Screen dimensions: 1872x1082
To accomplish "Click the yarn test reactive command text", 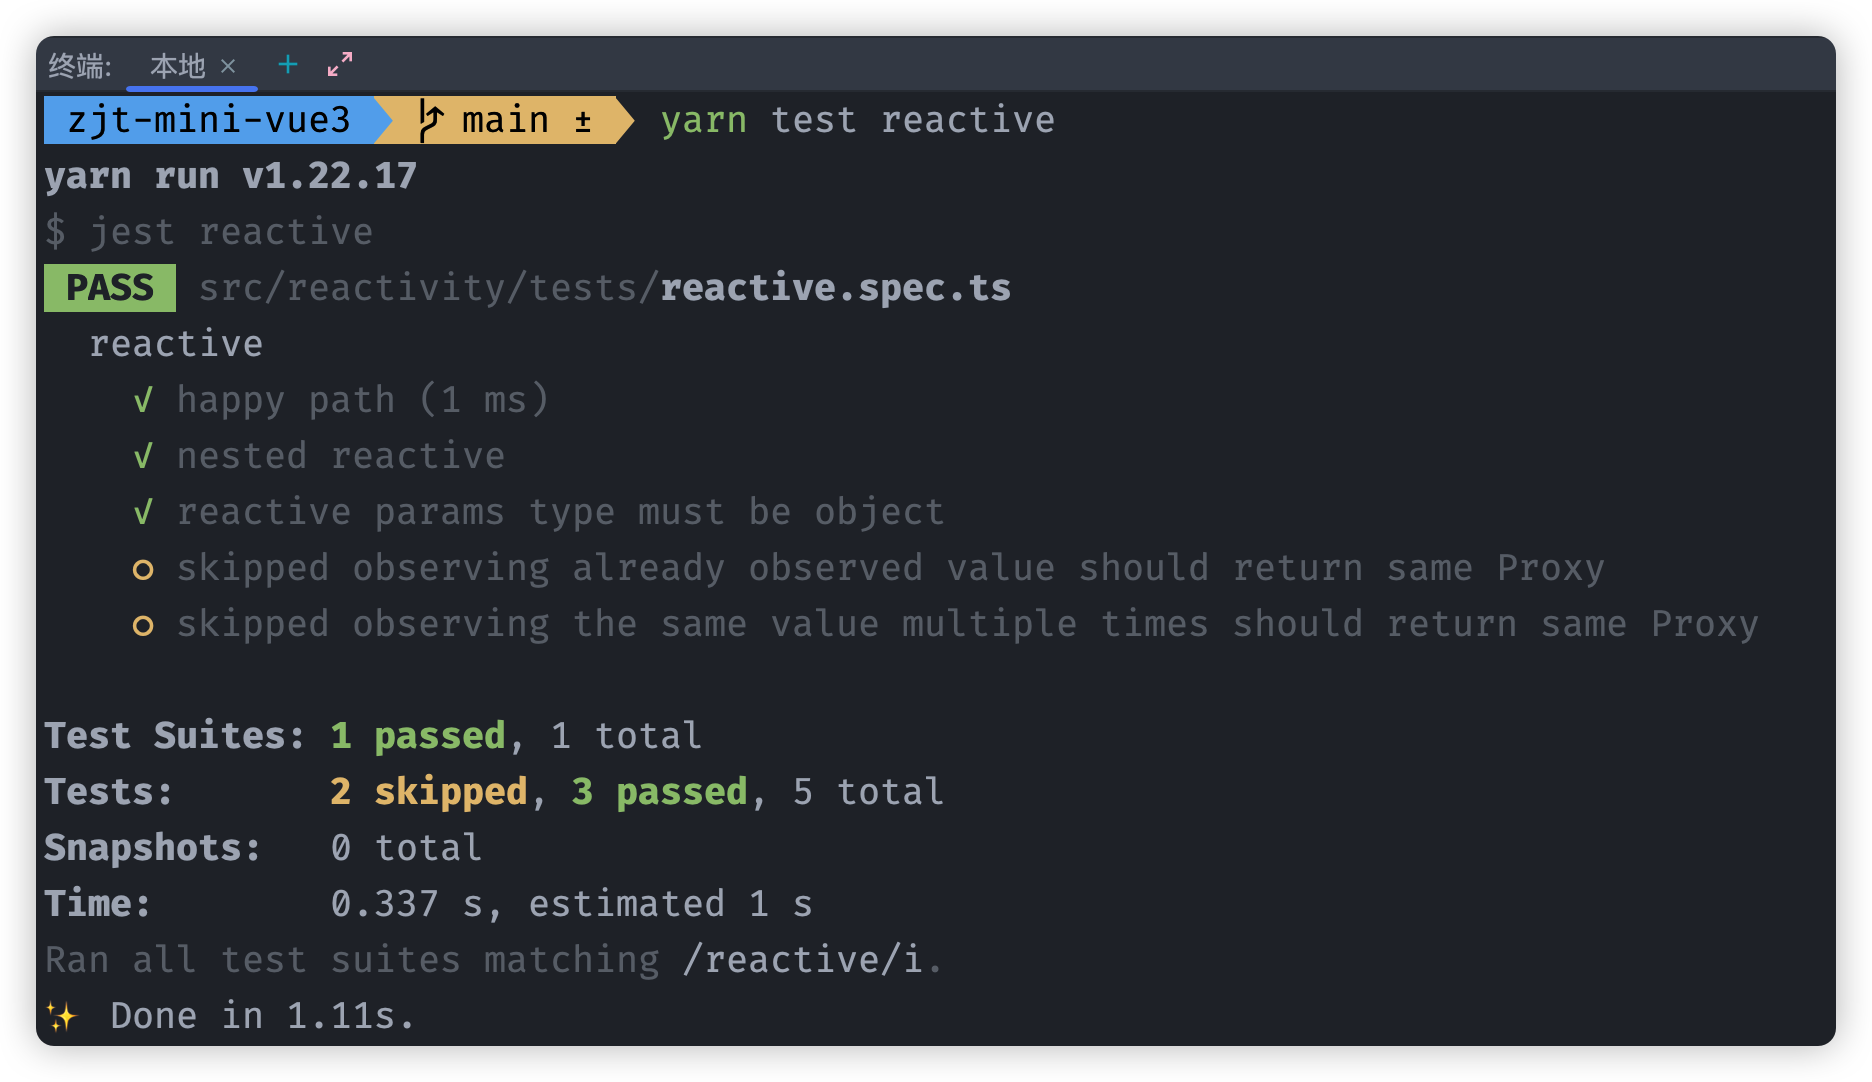I will coord(858,120).
